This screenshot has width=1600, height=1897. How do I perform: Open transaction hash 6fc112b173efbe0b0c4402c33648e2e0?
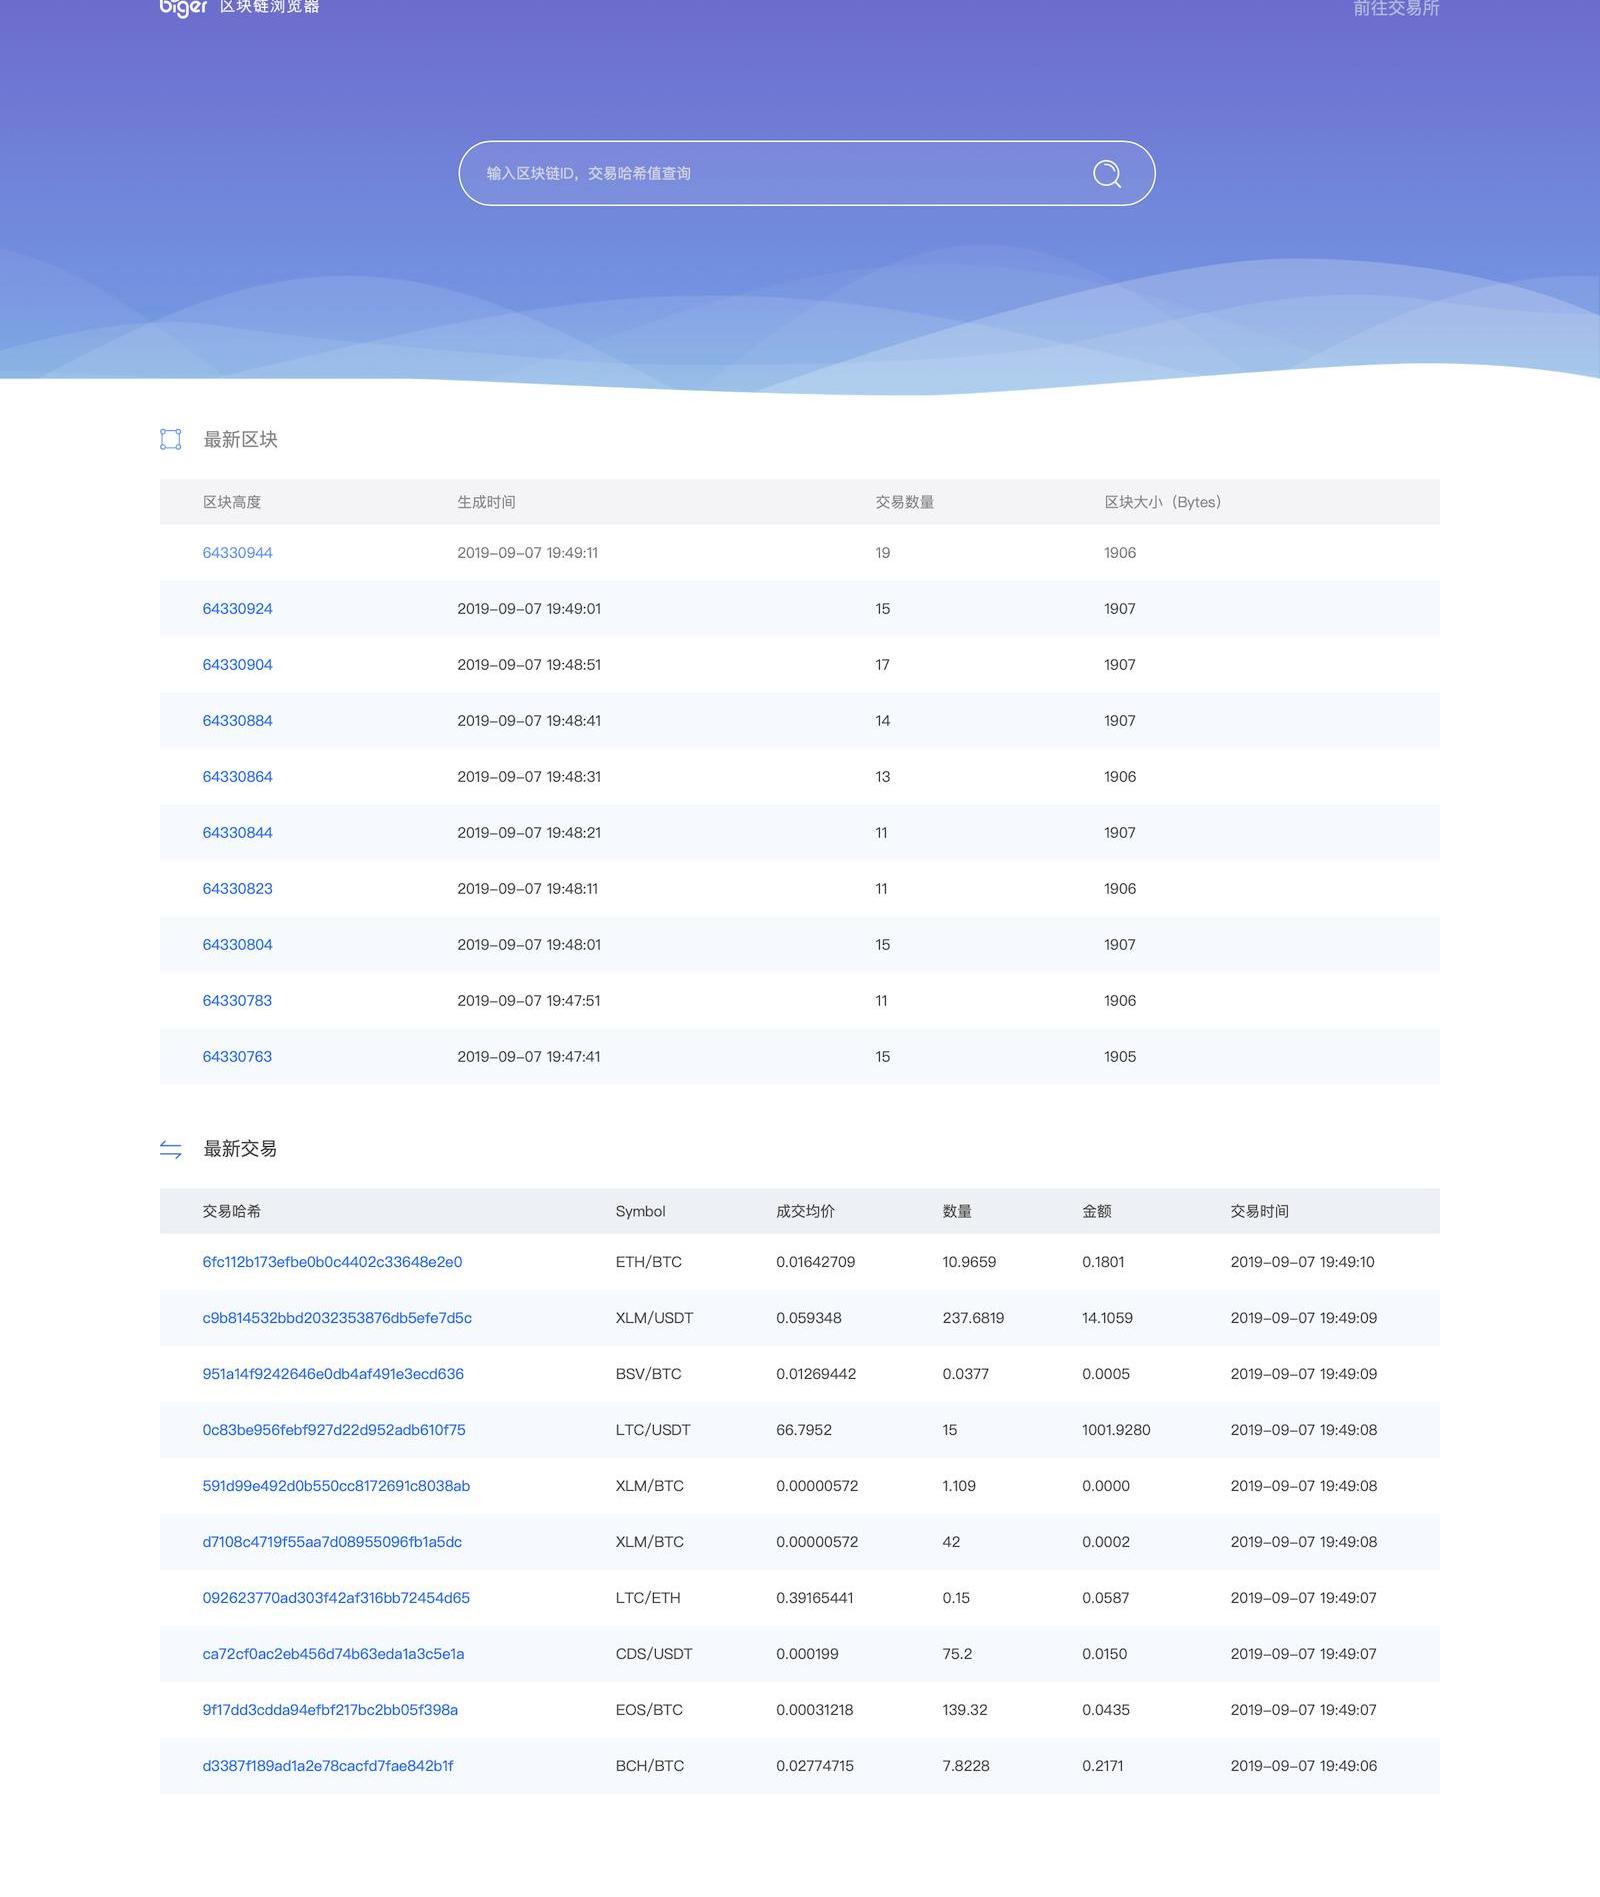332,1262
